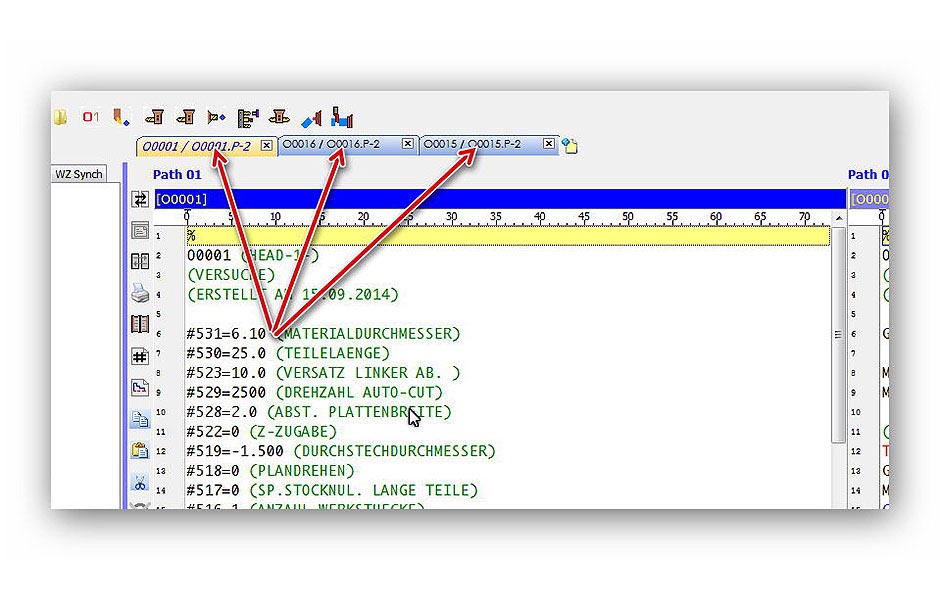Click the copy icon in left sidebar
The height and width of the screenshot is (600, 940).
(140, 420)
